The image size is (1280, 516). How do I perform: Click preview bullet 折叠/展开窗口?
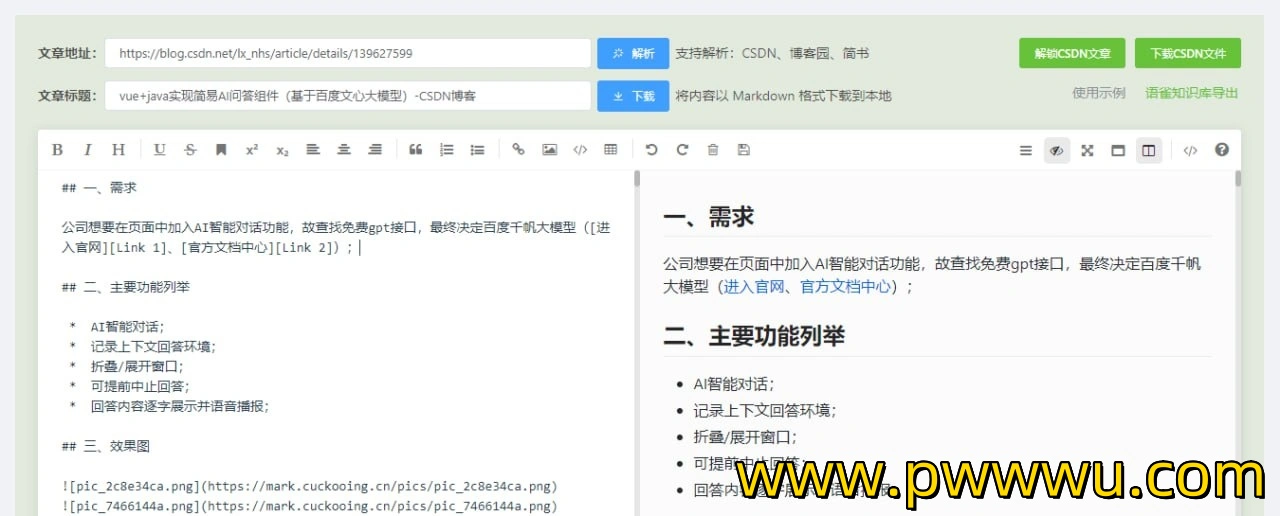pyautogui.click(x=744, y=437)
